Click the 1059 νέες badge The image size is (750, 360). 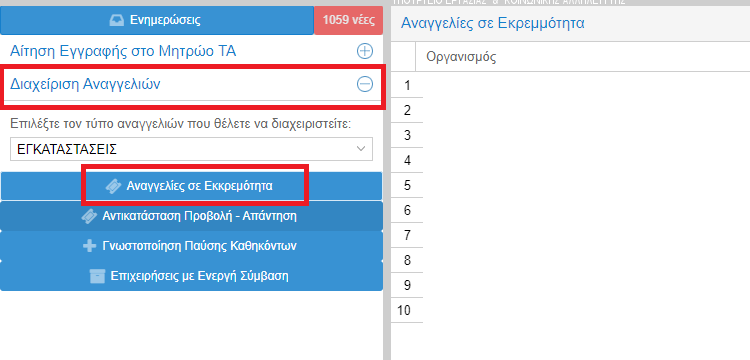coord(348,21)
